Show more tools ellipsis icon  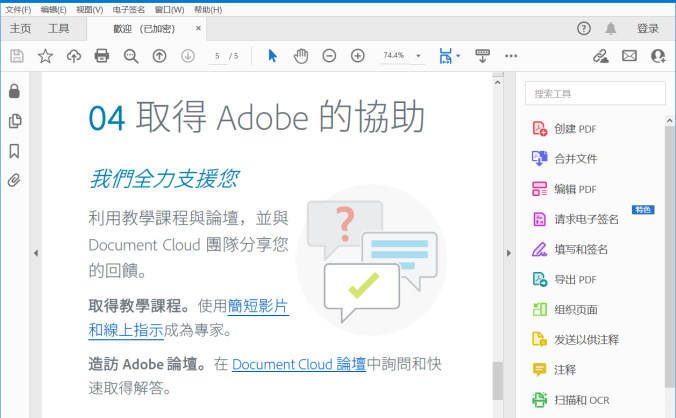pyautogui.click(x=511, y=56)
